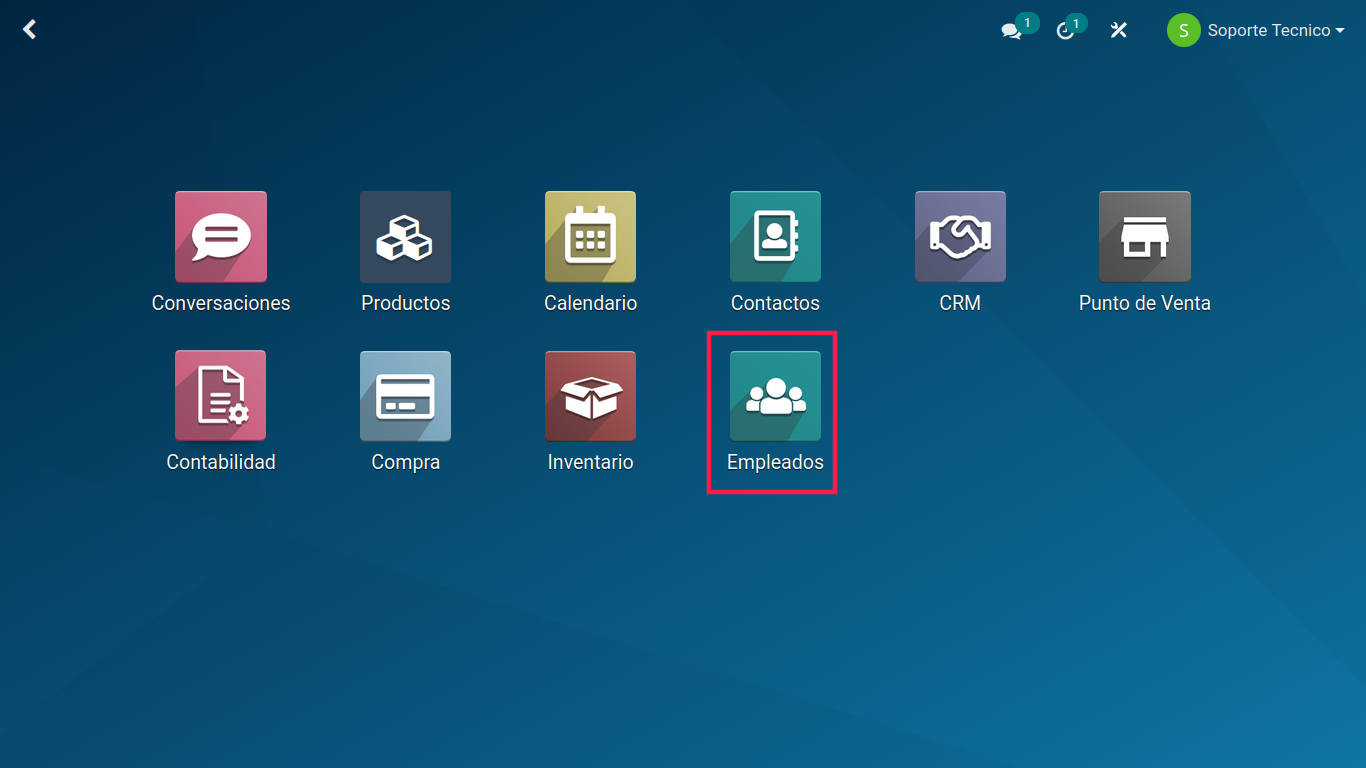This screenshot has height=768, width=1366.
Task: Click the green S user avatar
Action: click(1183, 31)
